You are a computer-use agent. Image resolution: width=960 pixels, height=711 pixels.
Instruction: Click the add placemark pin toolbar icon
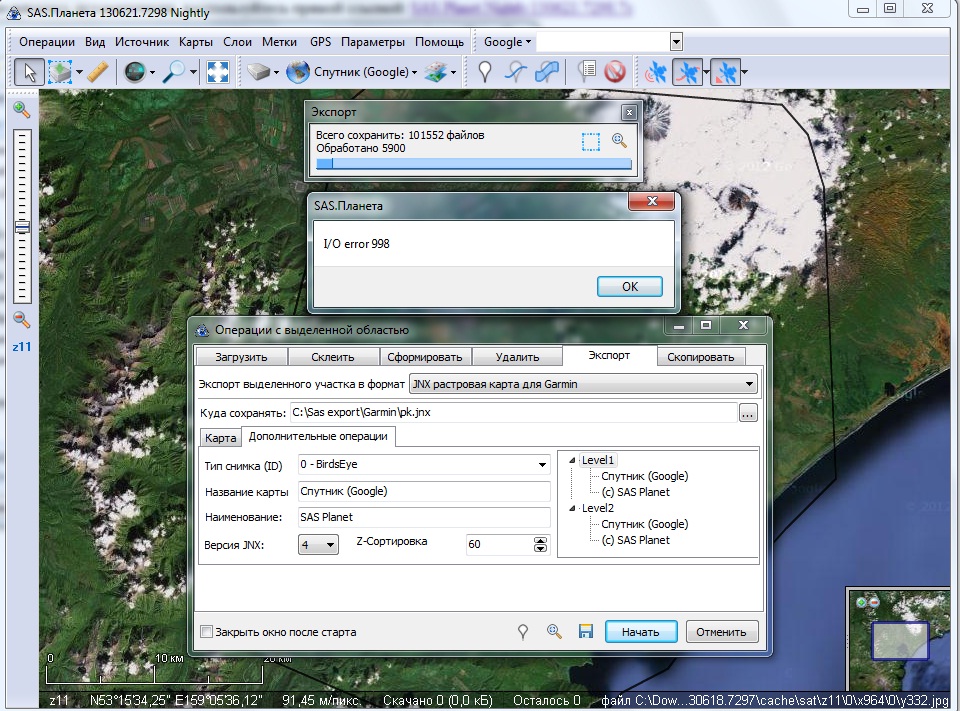point(485,72)
